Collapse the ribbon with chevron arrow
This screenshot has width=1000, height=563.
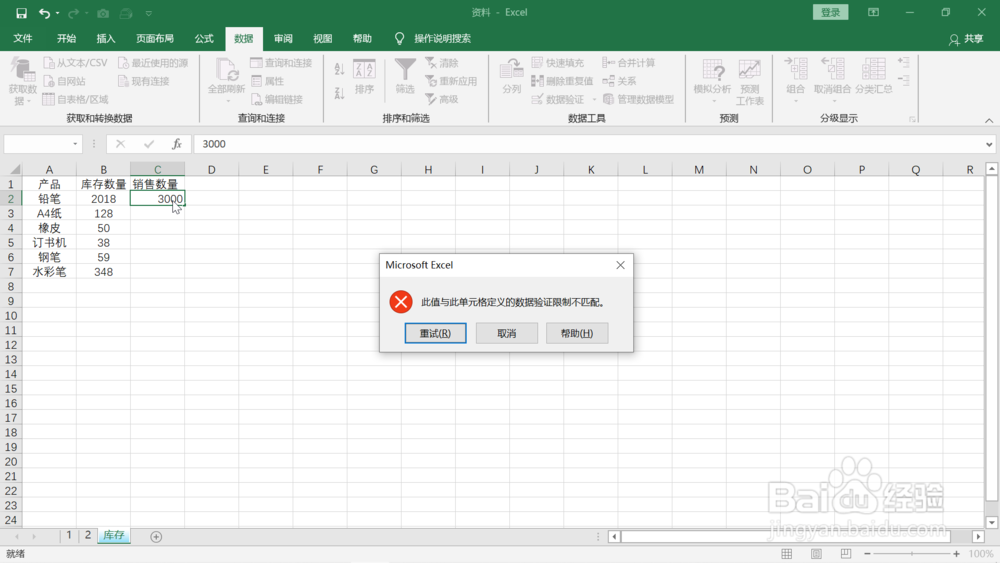point(989,120)
